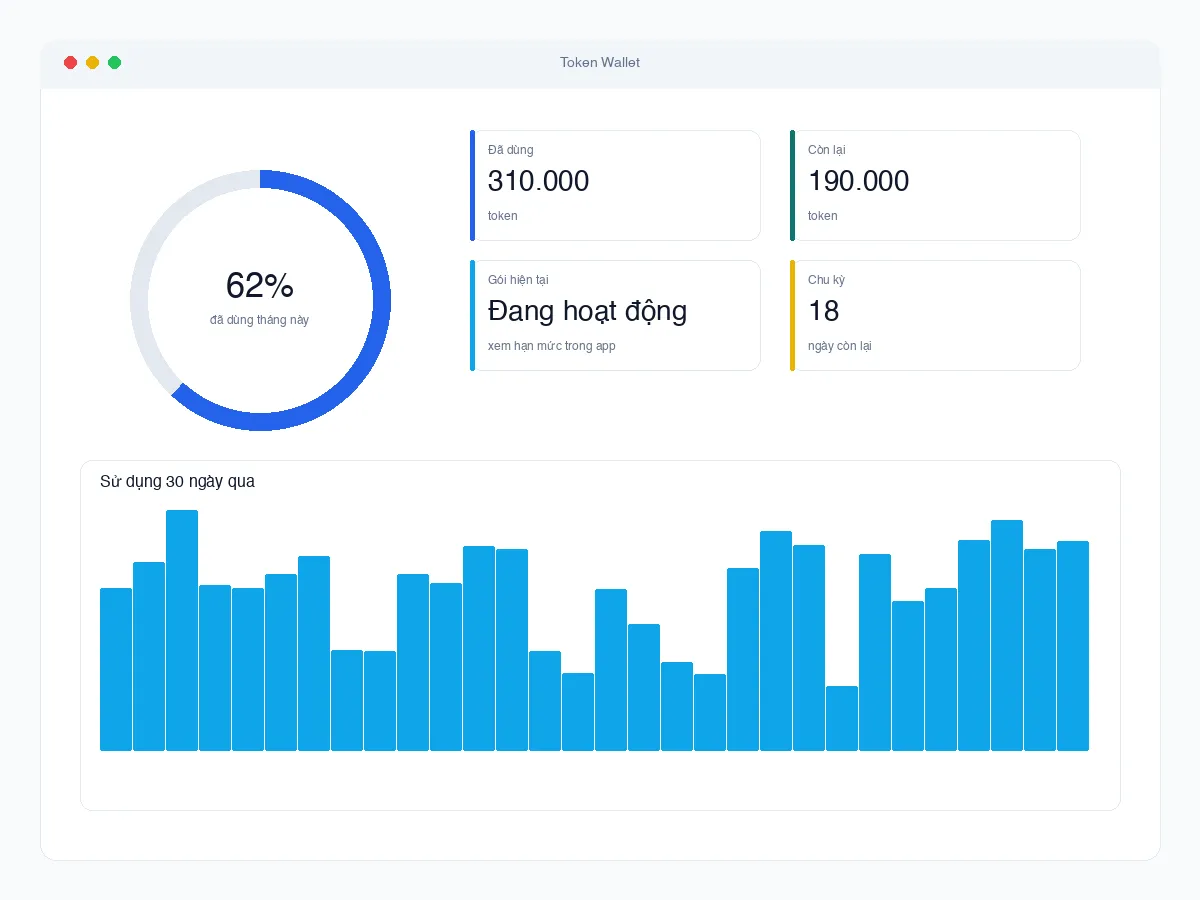Open 'xem hạn mức trong app' link
This screenshot has width=1200, height=900.
tap(551, 346)
